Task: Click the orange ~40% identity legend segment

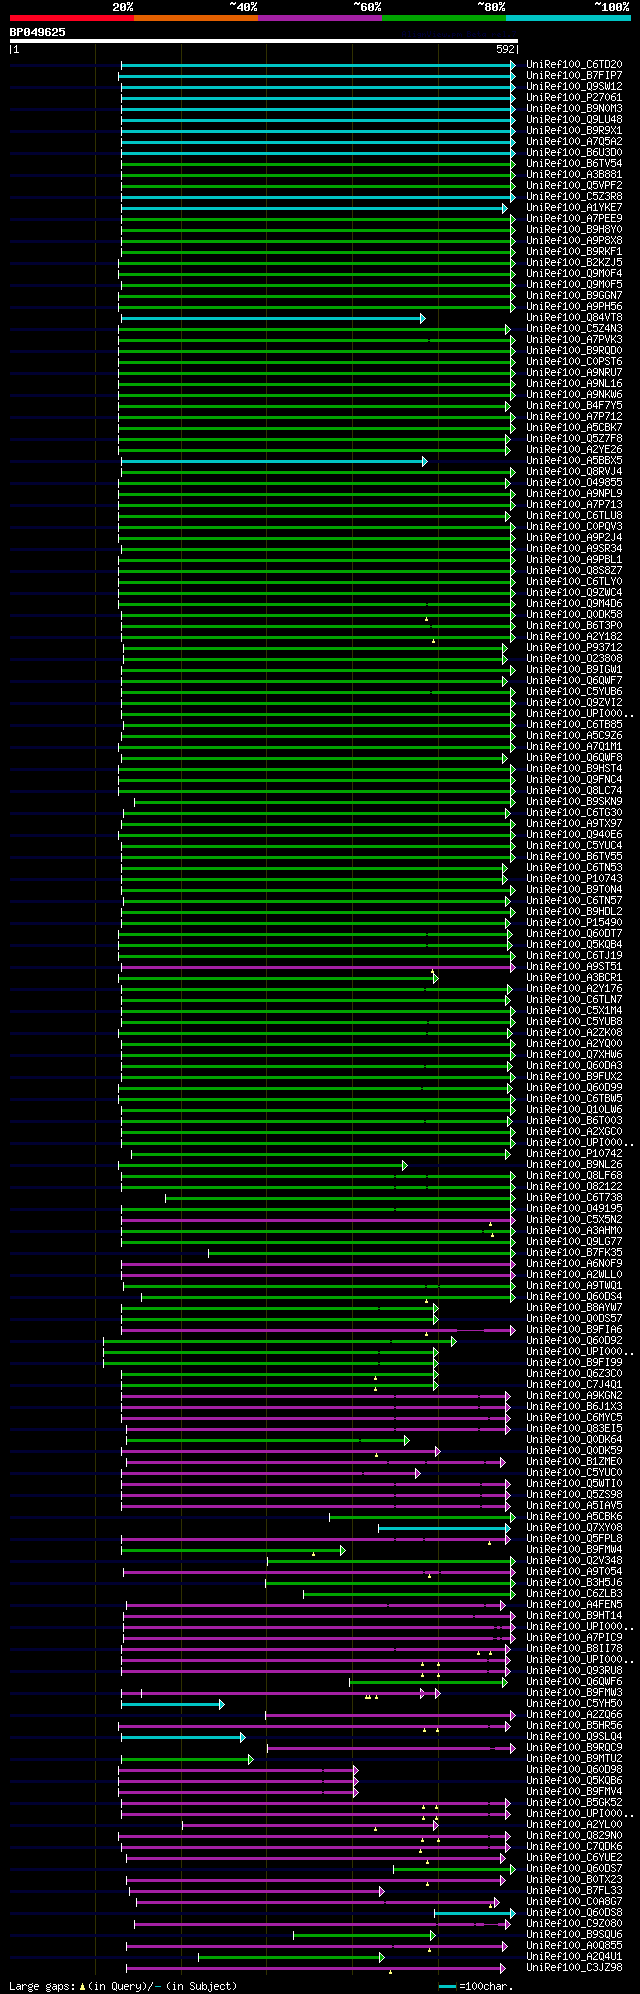Action: (195, 18)
